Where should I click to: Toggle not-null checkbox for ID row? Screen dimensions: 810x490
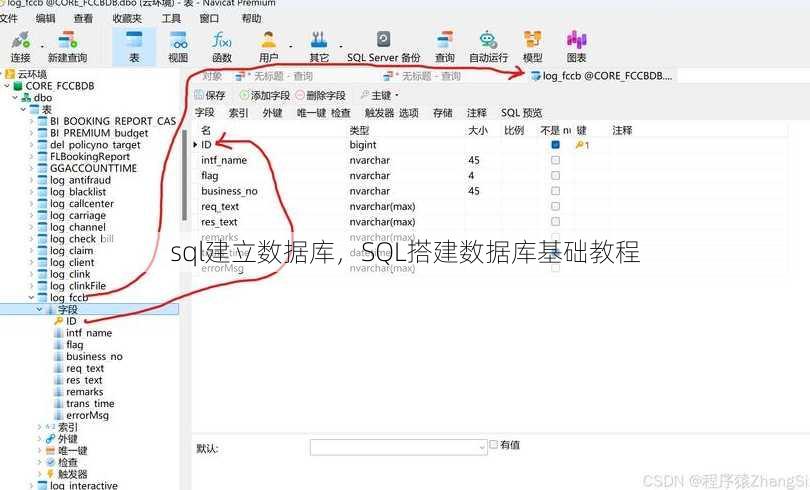point(555,145)
